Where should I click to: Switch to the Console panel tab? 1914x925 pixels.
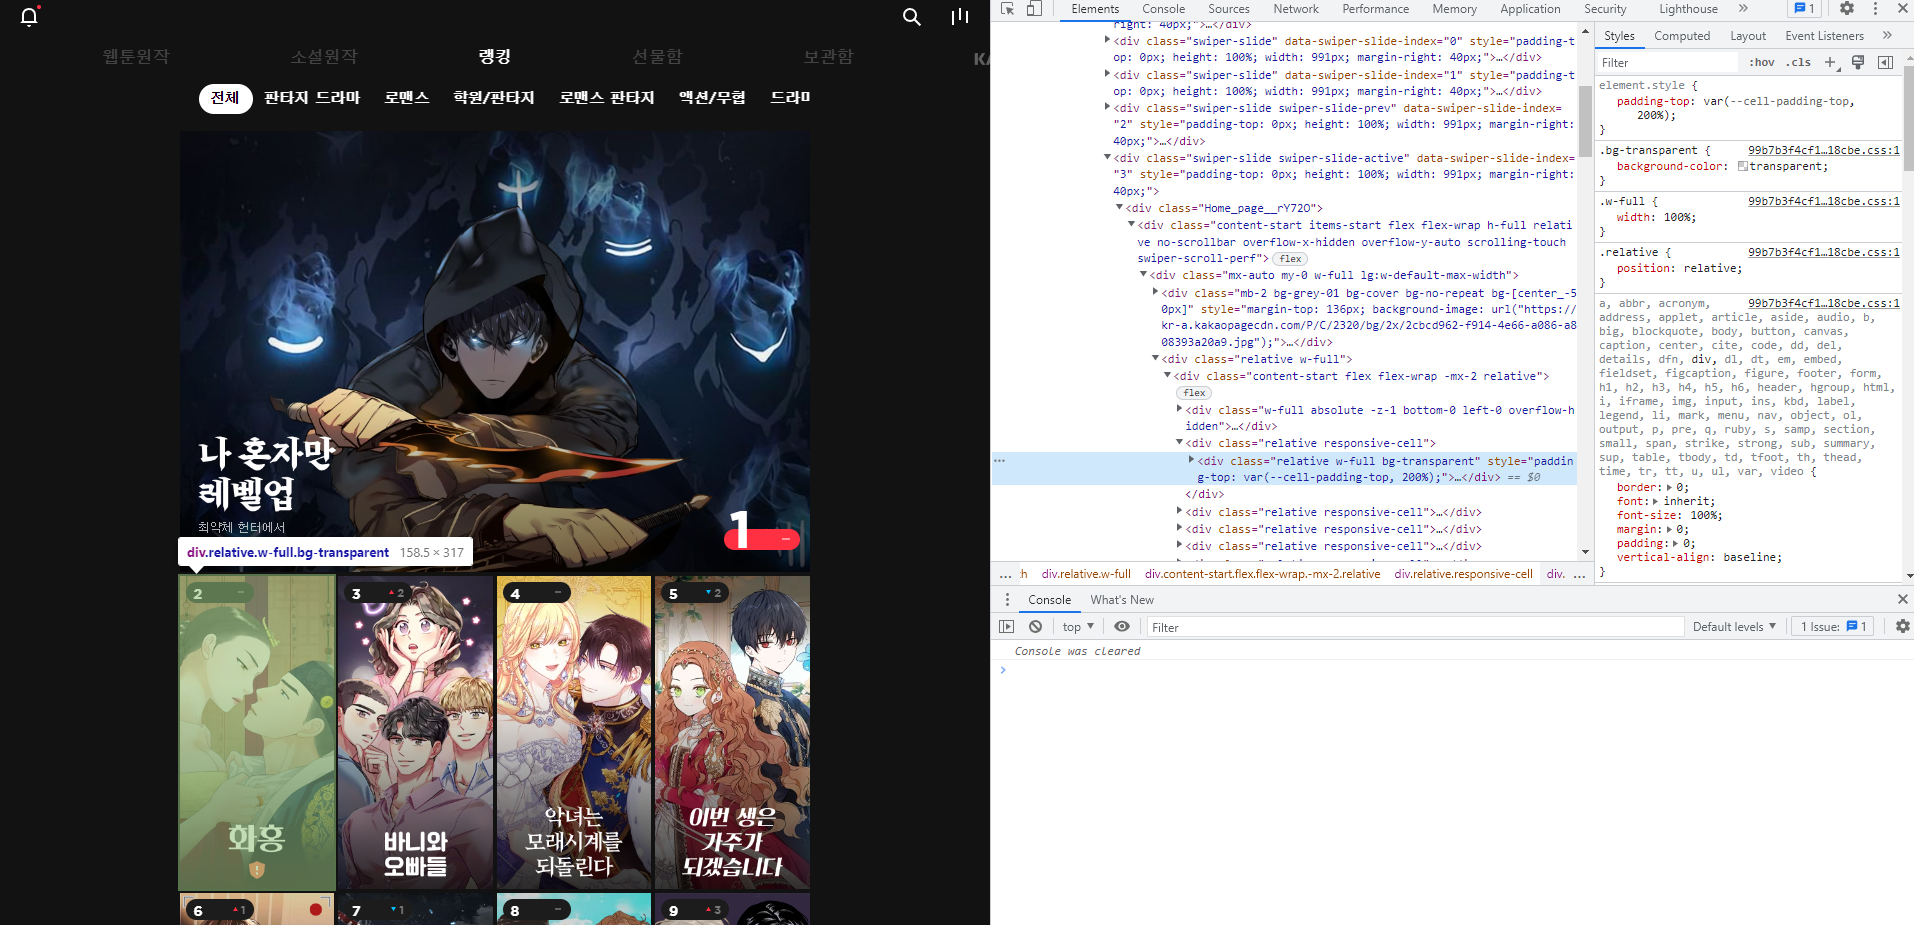(1163, 9)
